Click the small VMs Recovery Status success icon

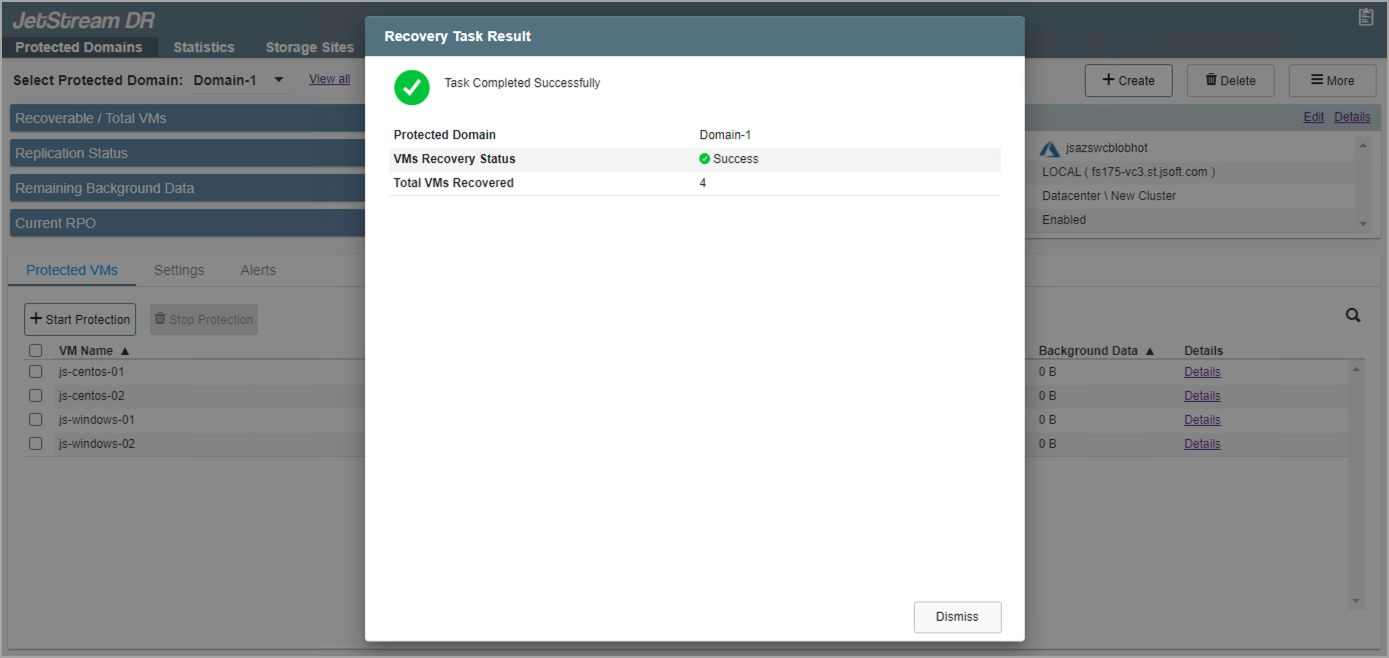click(x=704, y=159)
